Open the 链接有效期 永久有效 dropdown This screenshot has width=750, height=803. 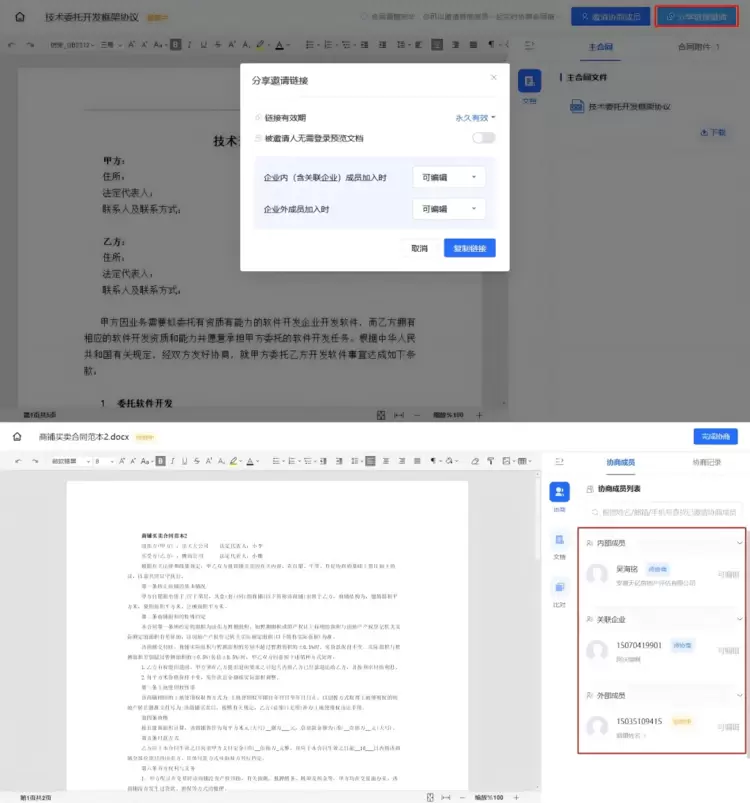click(x=476, y=117)
